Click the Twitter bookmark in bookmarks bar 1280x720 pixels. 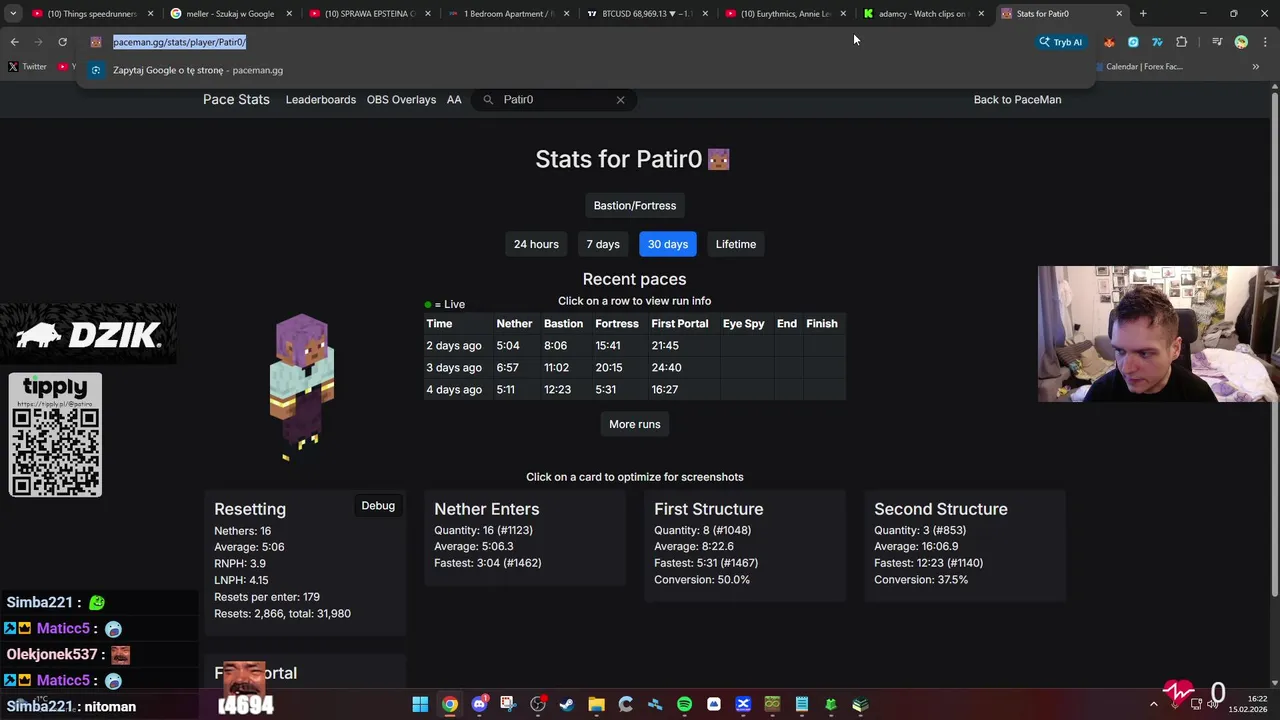27,67
